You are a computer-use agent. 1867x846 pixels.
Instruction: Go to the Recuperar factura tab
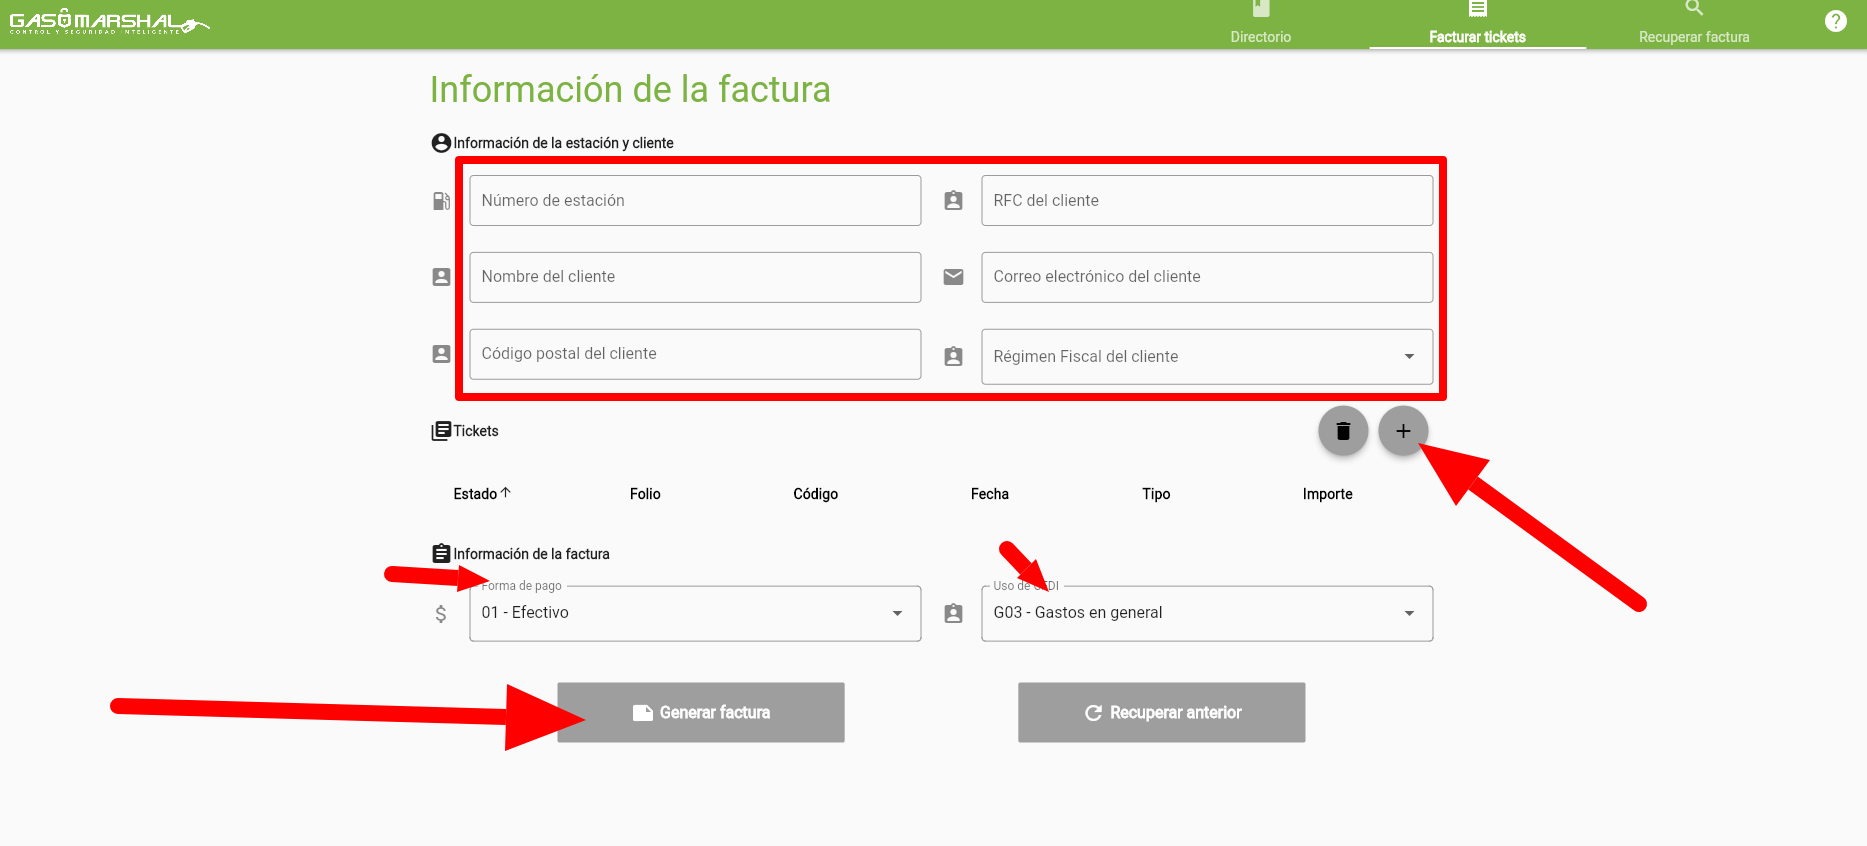pos(1694,24)
